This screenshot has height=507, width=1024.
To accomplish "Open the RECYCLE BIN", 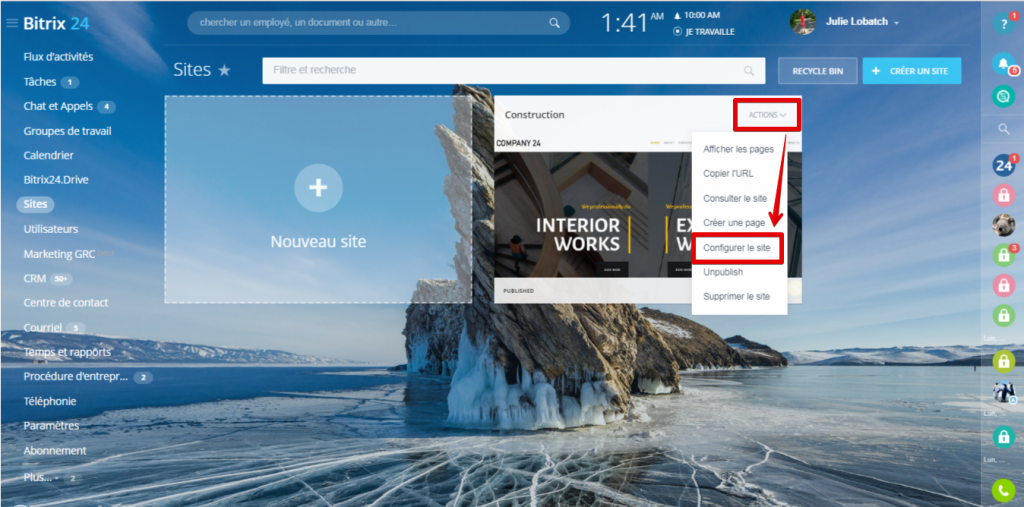I will [818, 71].
